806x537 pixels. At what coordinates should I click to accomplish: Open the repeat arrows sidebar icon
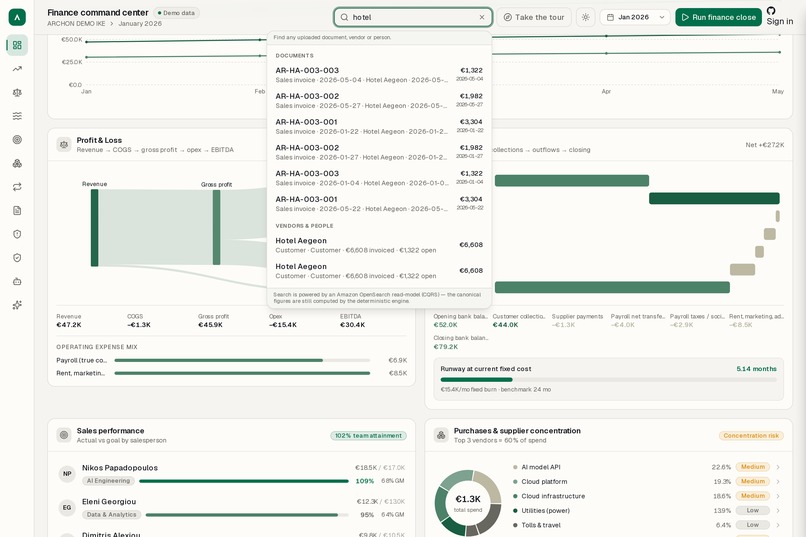pos(17,187)
